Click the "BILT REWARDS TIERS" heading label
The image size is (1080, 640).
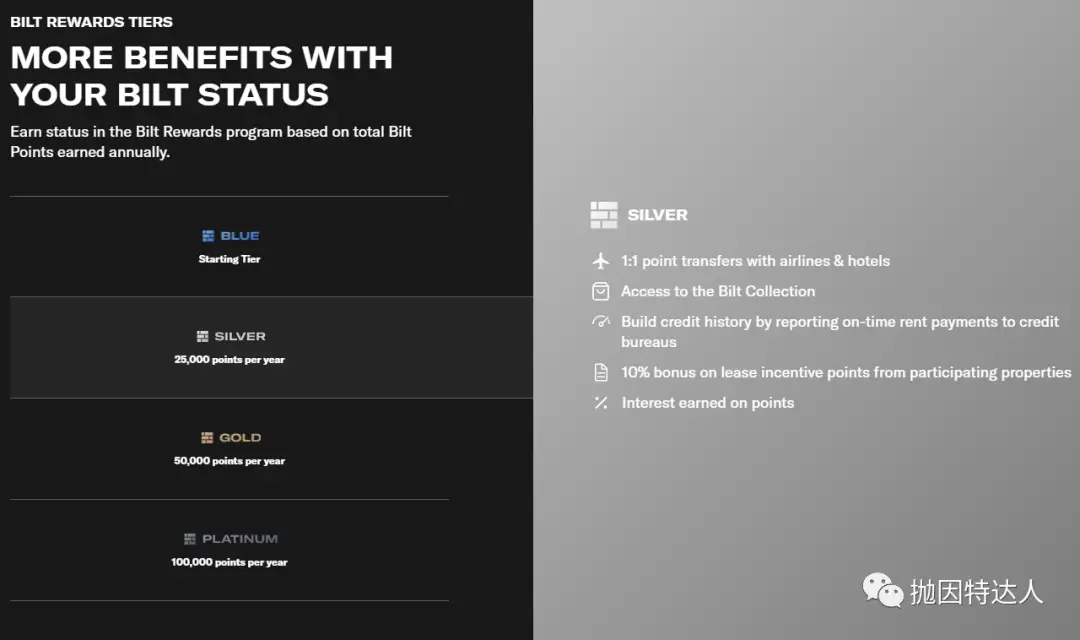pyautogui.click(x=91, y=22)
